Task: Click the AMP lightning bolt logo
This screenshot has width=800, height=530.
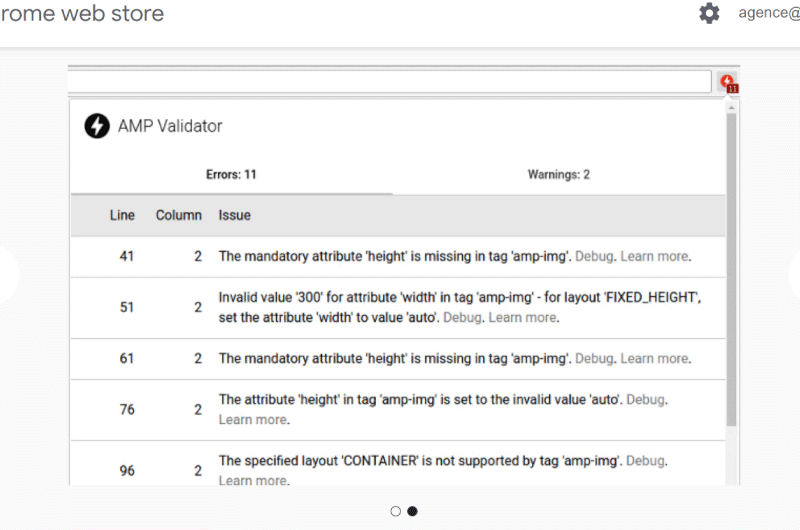Action: click(x=97, y=126)
